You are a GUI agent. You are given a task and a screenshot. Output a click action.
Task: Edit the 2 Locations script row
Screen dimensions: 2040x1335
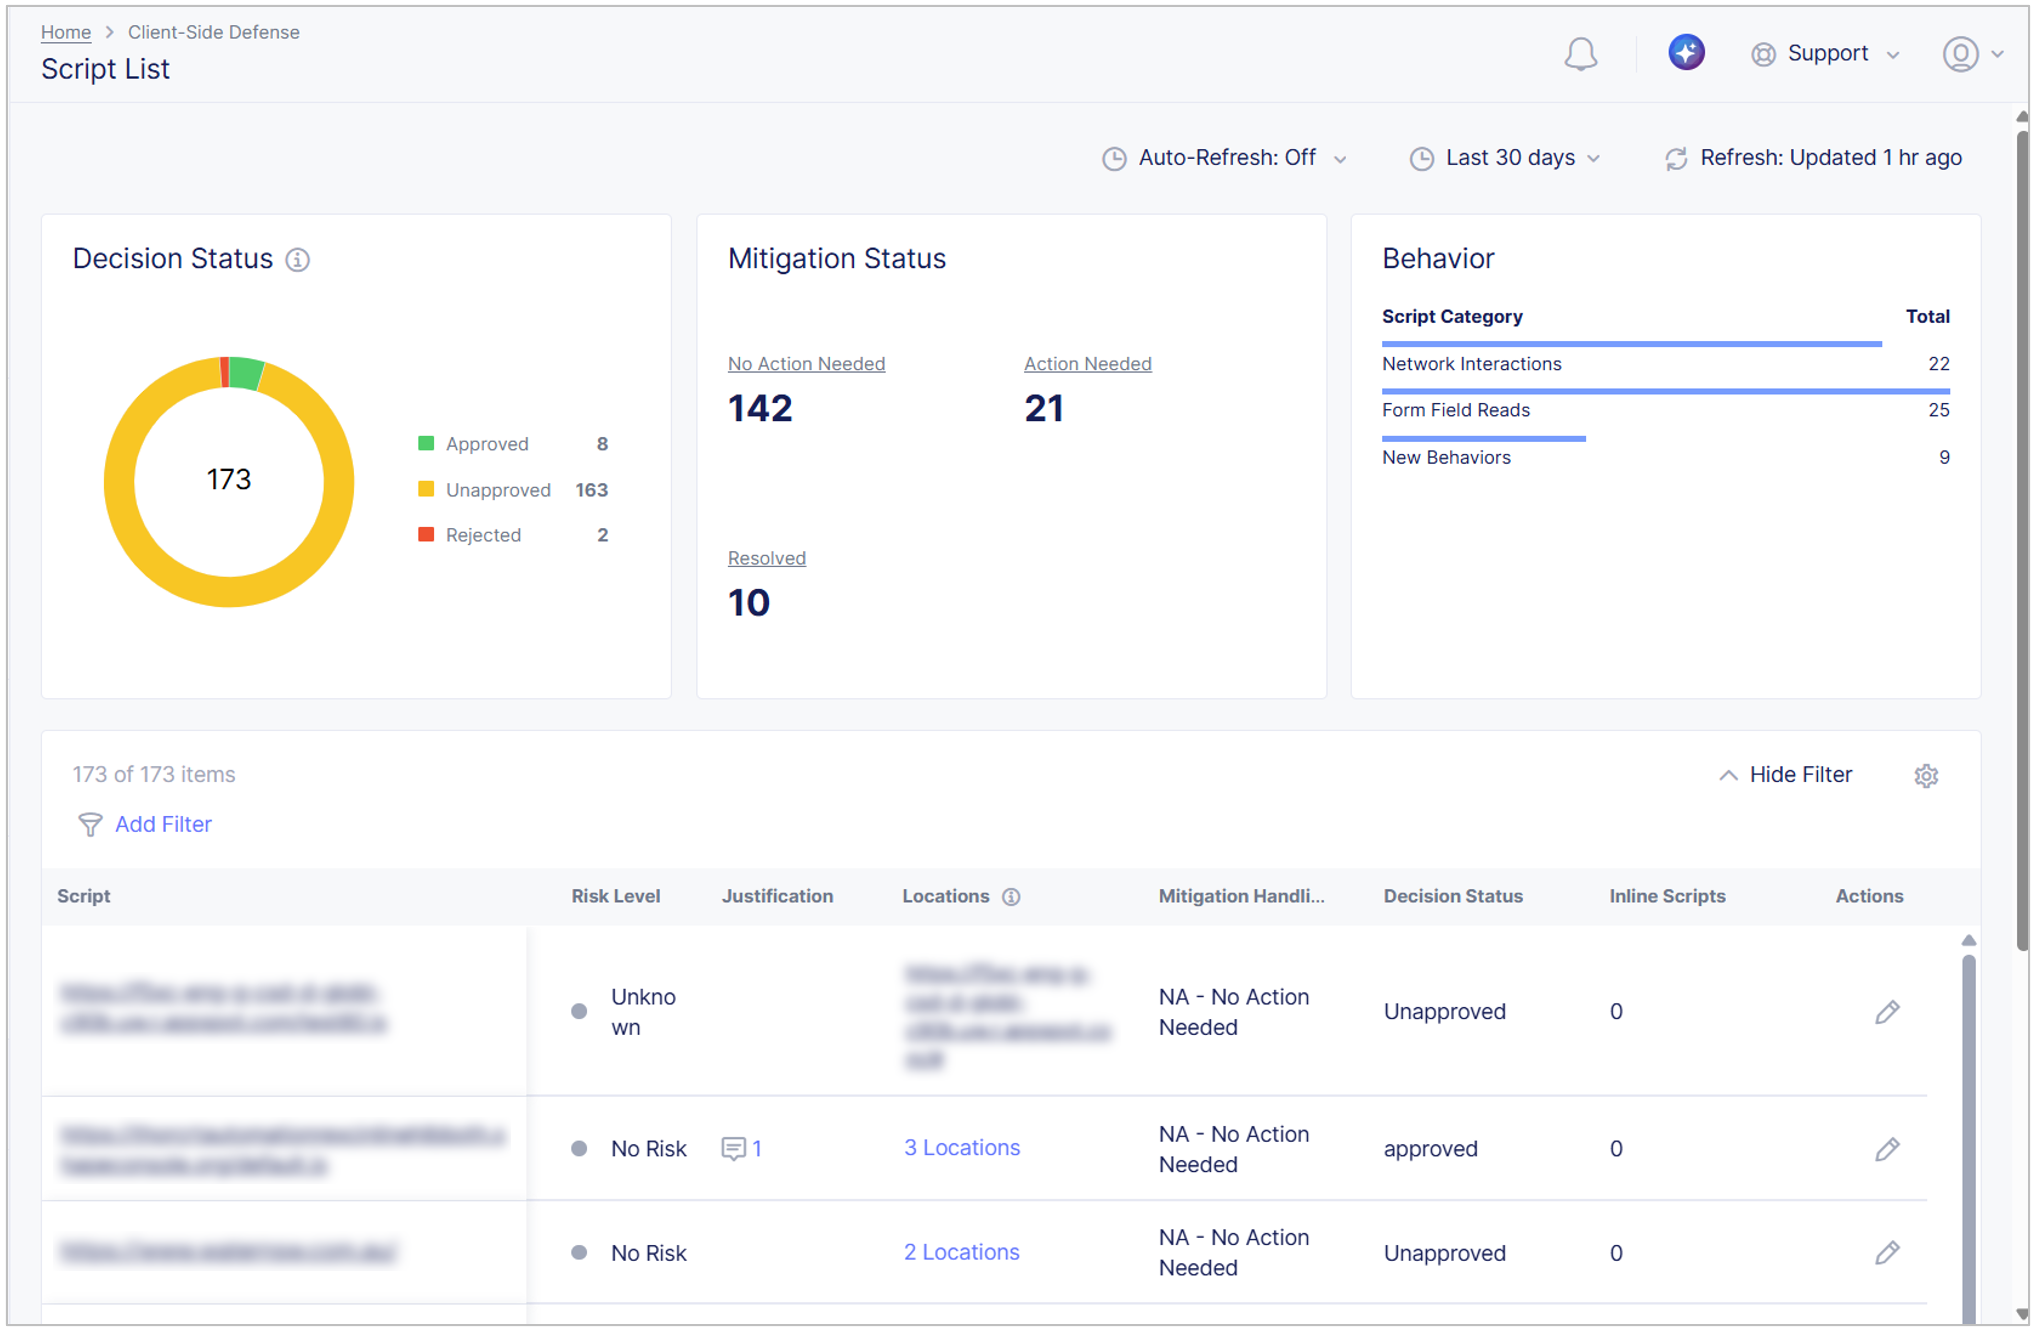pyautogui.click(x=1887, y=1253)
